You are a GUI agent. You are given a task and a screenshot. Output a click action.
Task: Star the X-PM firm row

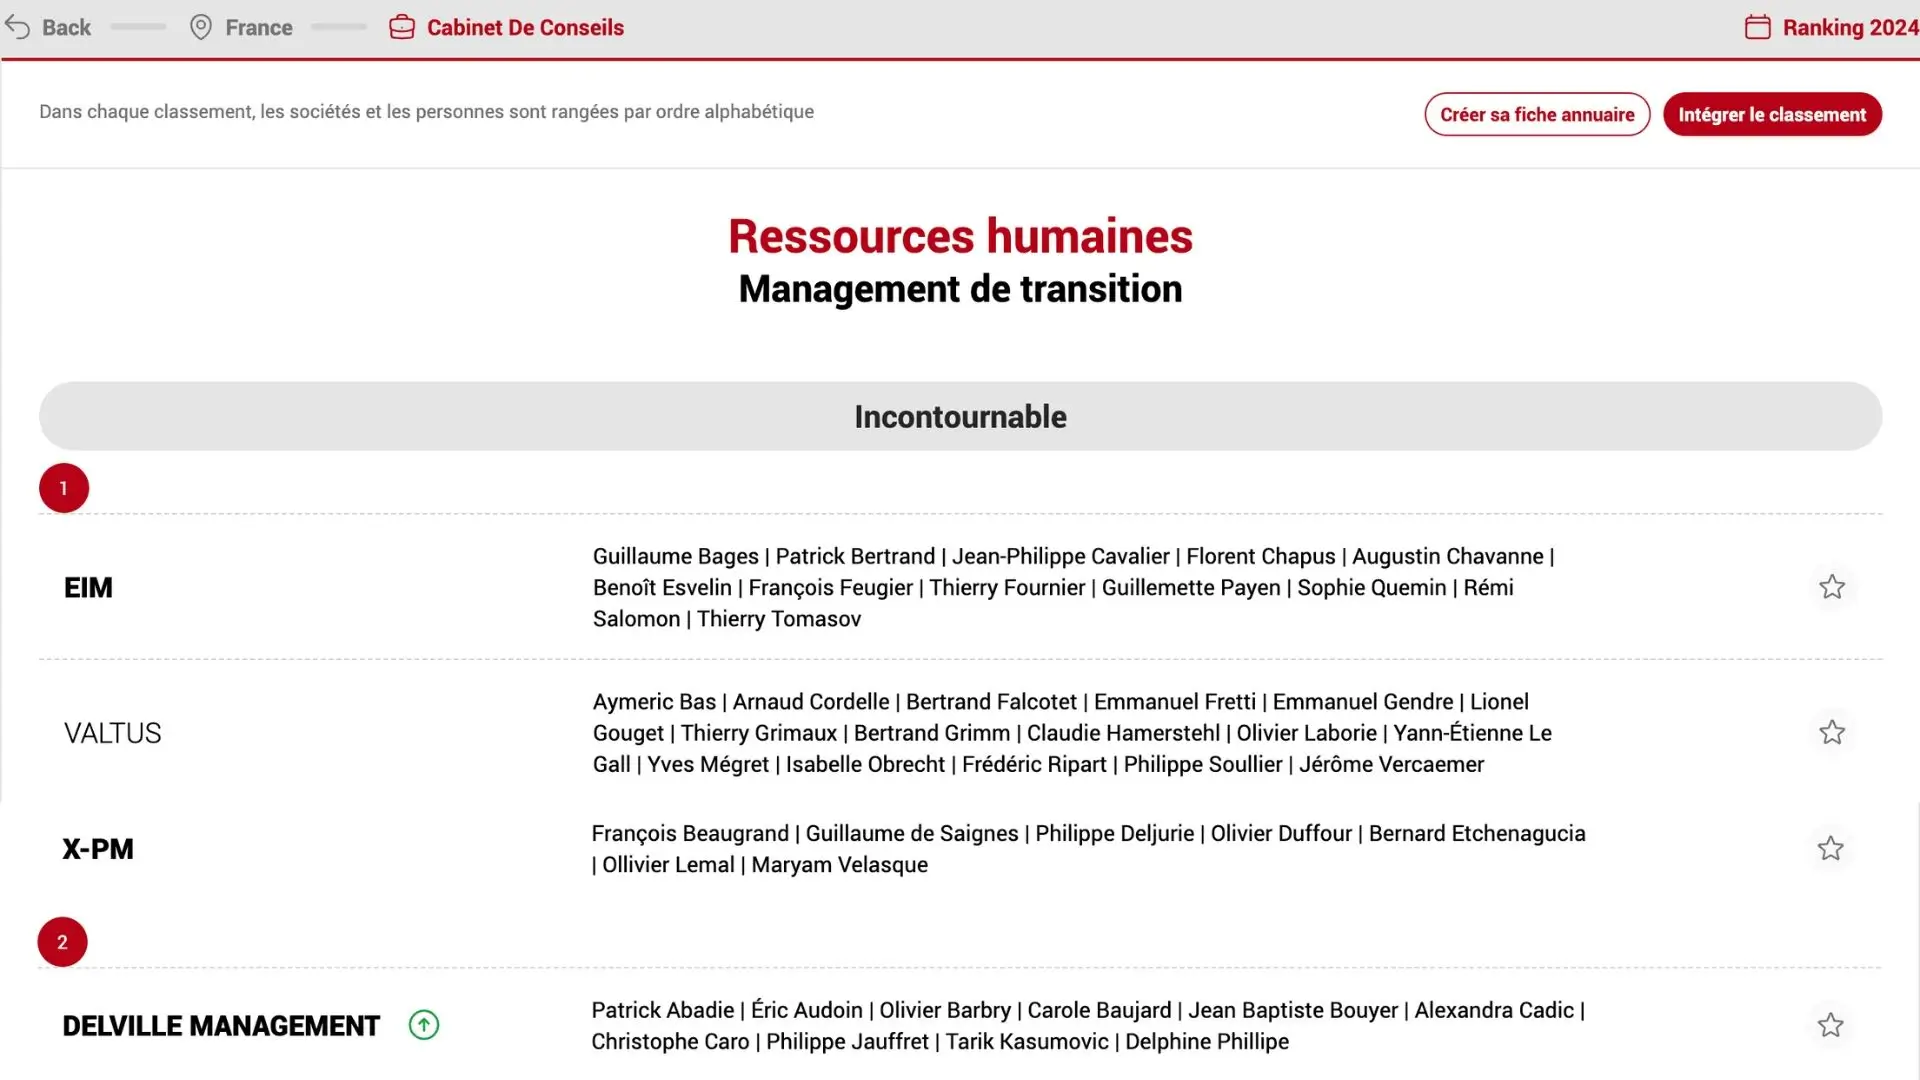[x=1830, y=849]
